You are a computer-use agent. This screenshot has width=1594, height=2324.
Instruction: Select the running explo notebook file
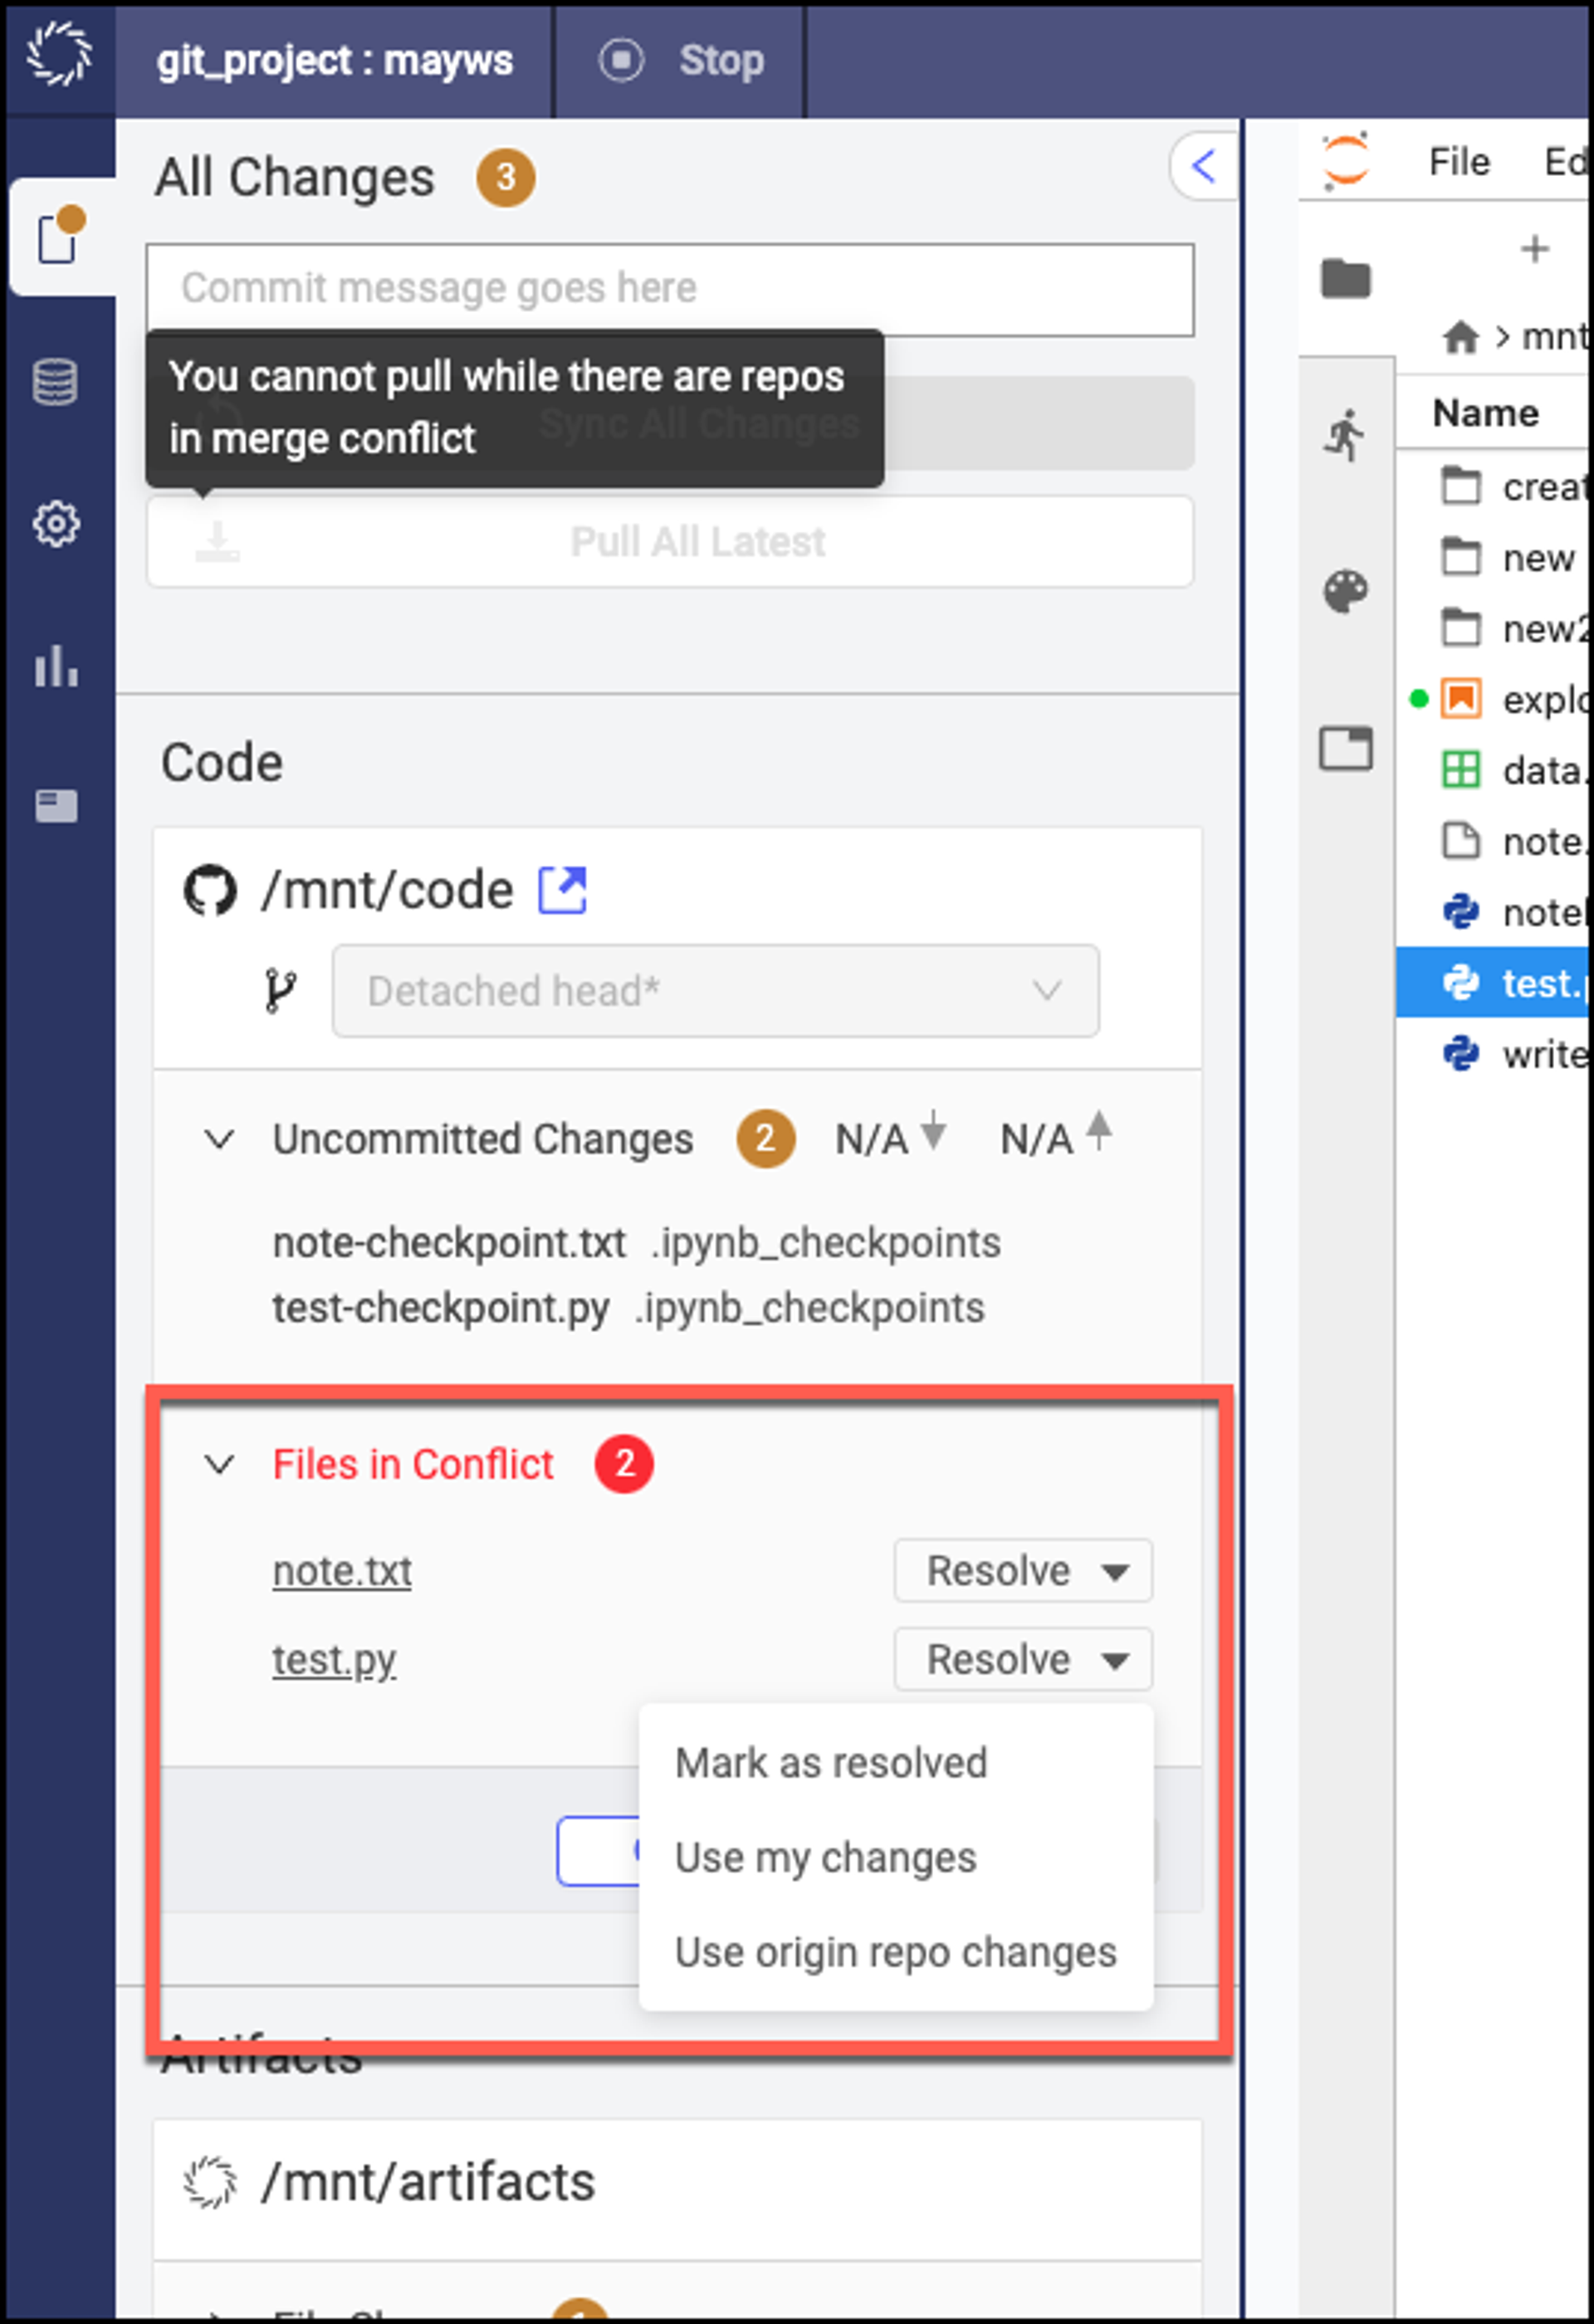pos(1492,699)
